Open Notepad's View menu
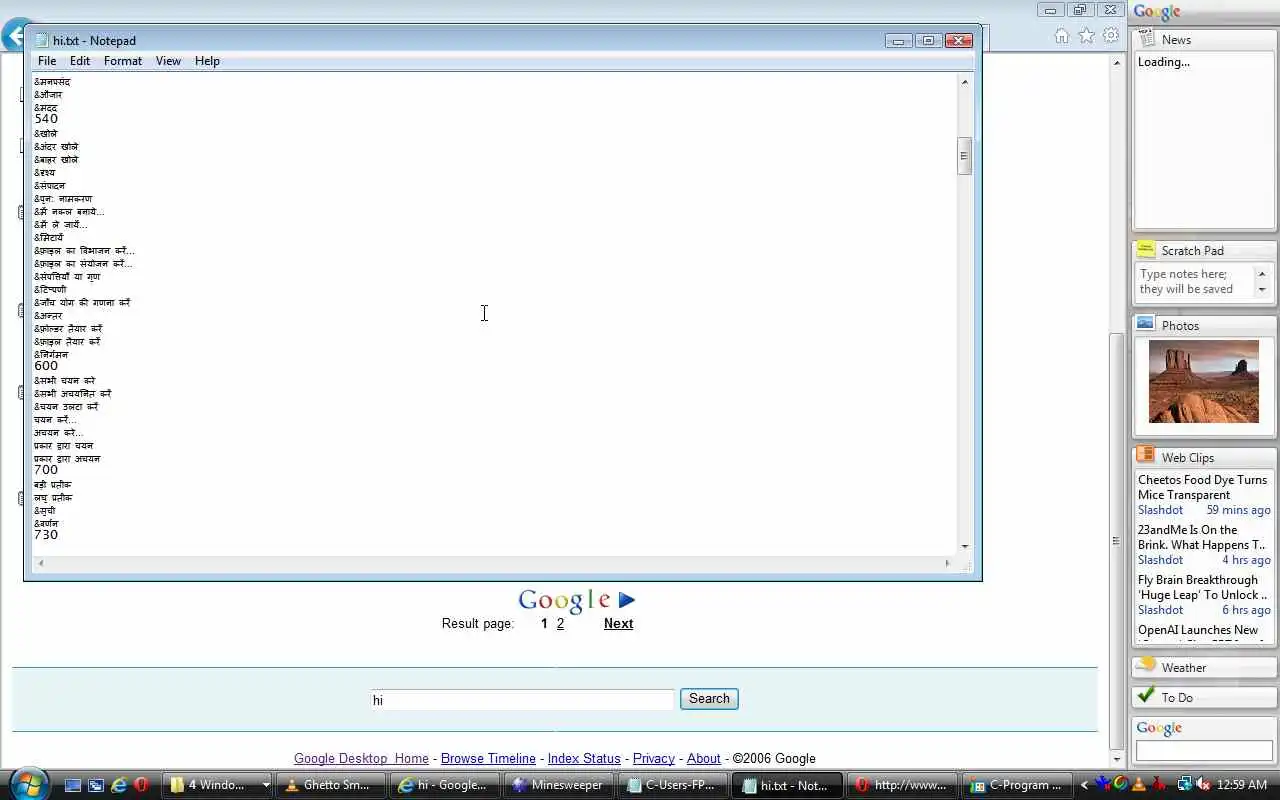 pos(168,61)
